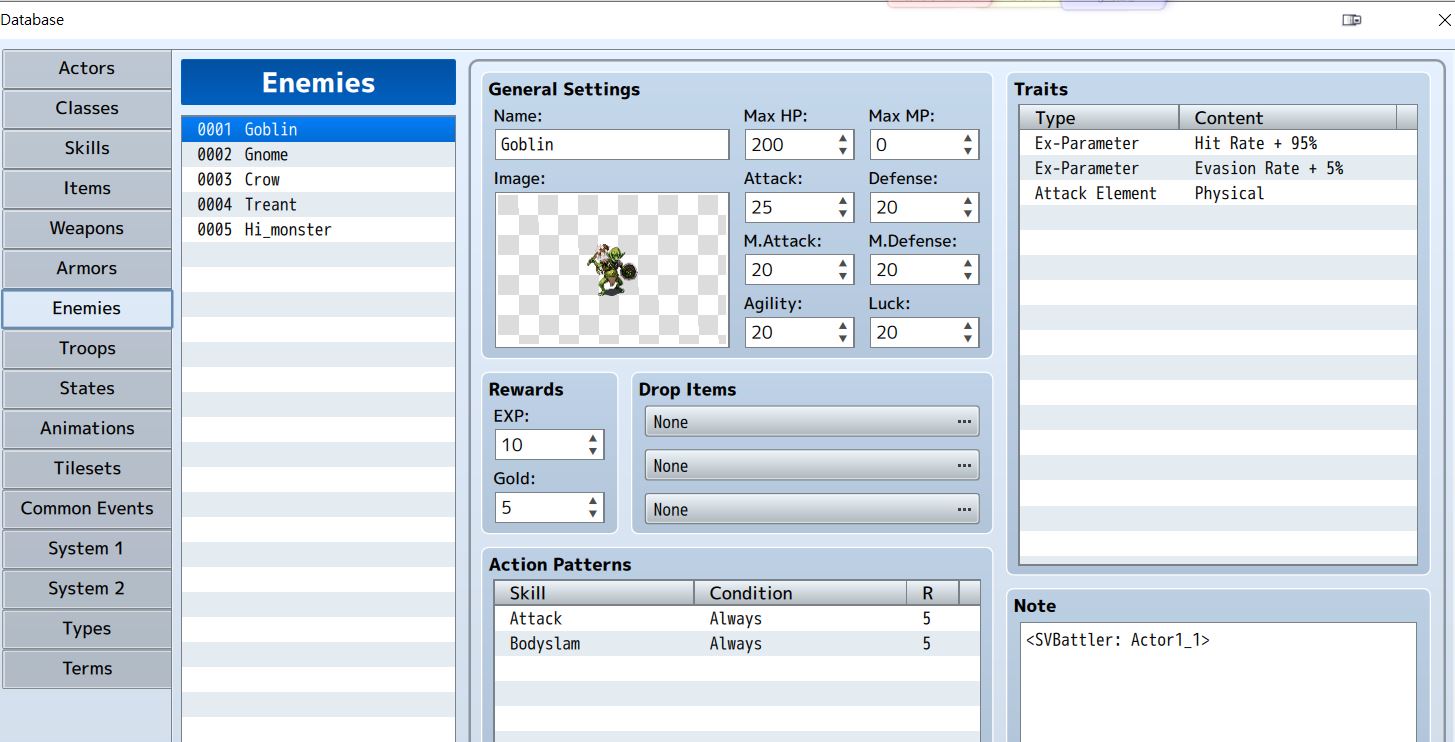Image resolution: width=1455 pixels, height=742 pixels.
Task: Open the System 1 tab
Action: pyautogui.click(x=87, y=548)
